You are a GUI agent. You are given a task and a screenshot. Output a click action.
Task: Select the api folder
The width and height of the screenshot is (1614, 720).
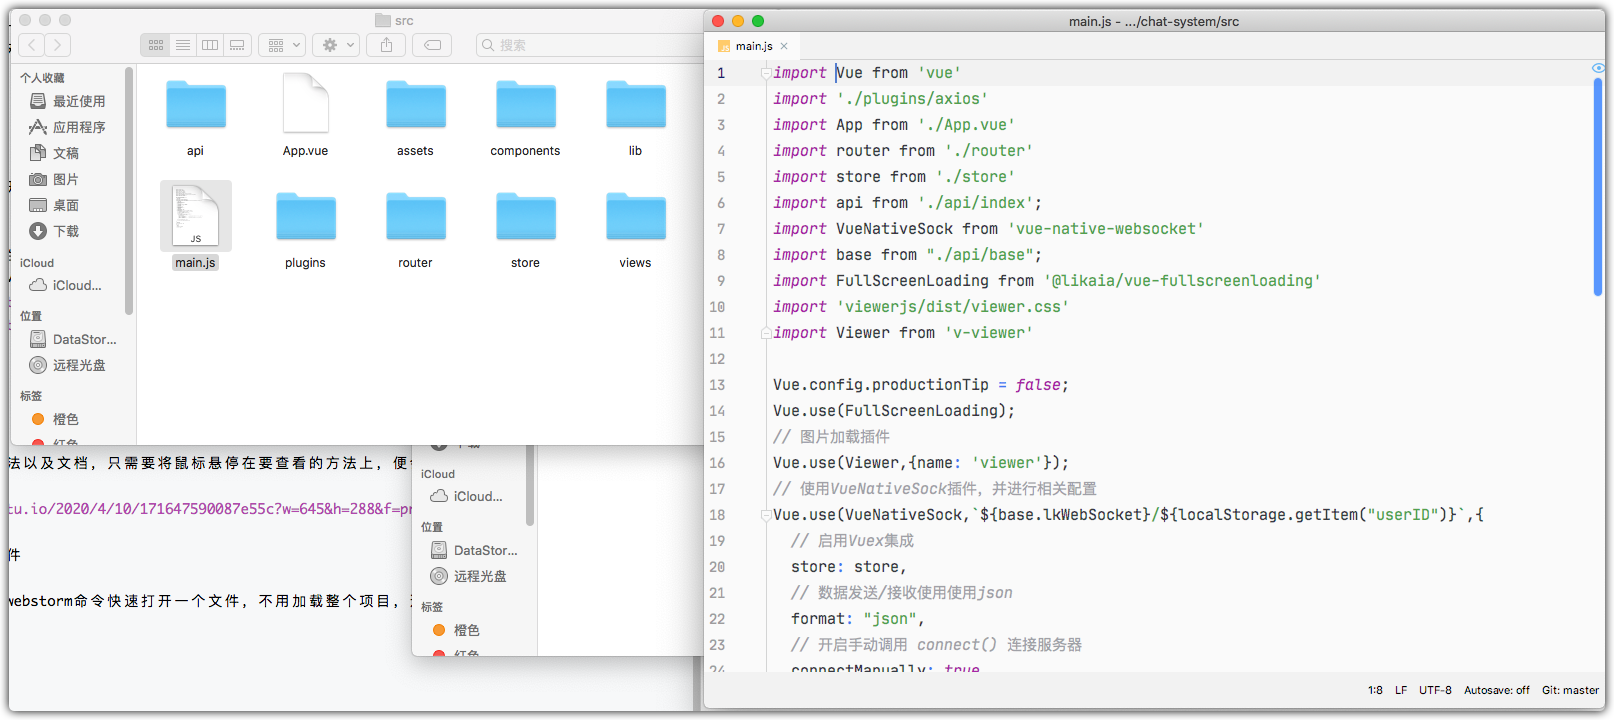[196, 117]
